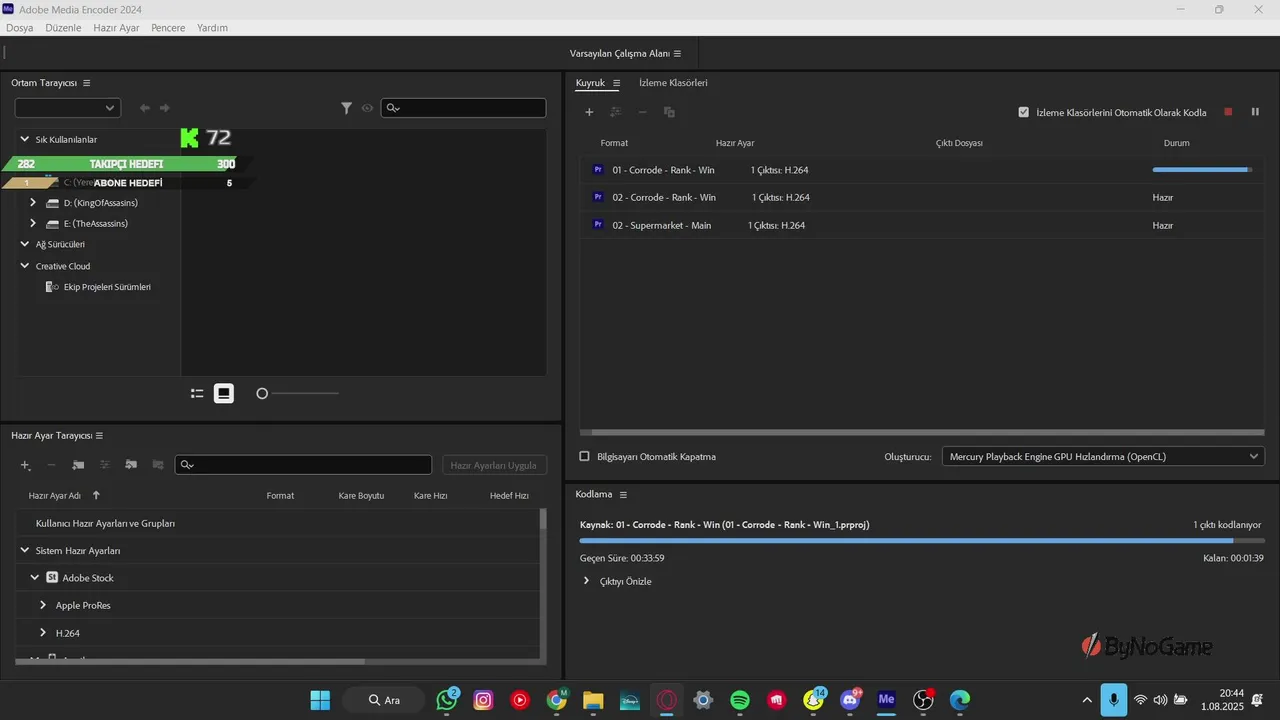Open the Media Browser location dropdown
Image resolution: width=1280 pixels, height=720 pixels.
click(x=68, y=108)
